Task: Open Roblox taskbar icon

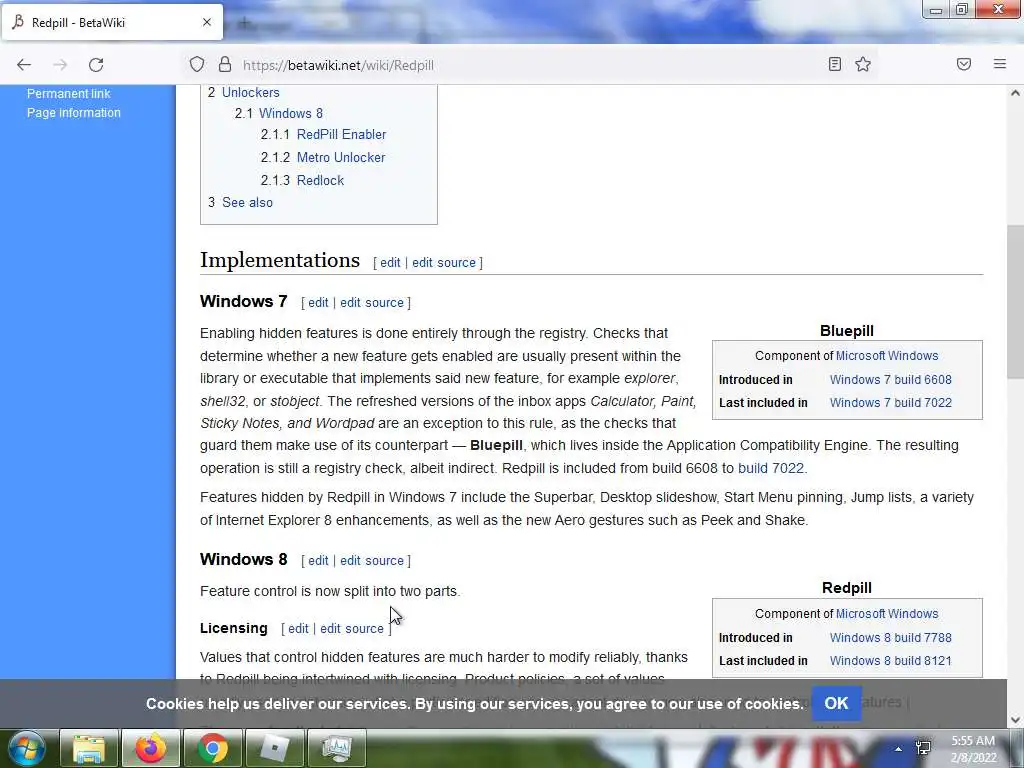Action: (x=275, y=748)
